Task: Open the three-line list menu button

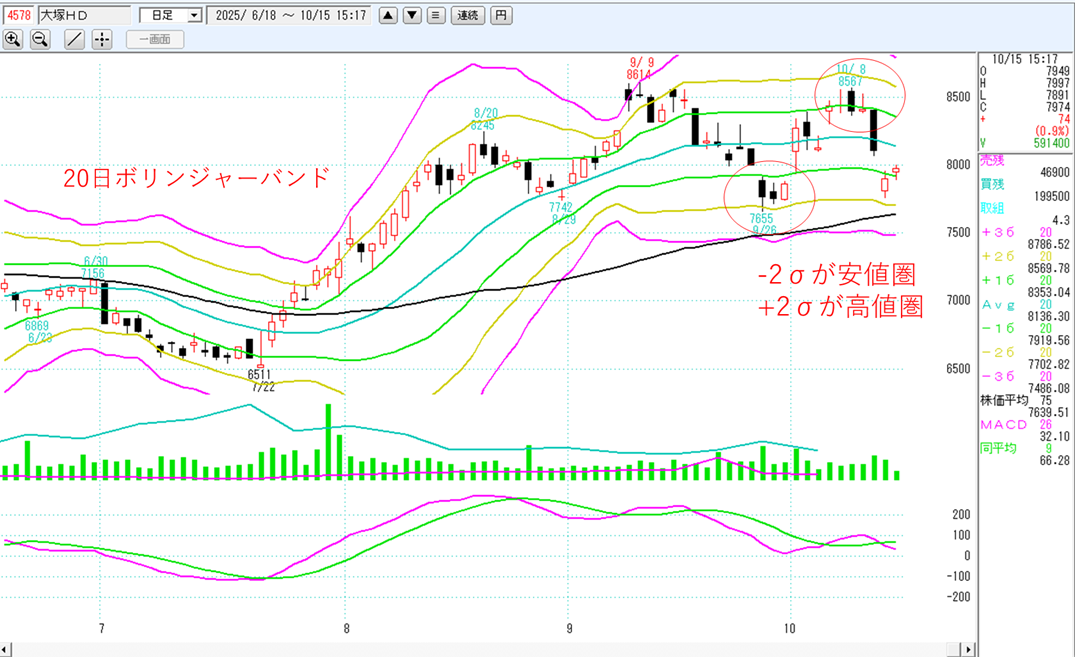Action: (x=436, y=15)
